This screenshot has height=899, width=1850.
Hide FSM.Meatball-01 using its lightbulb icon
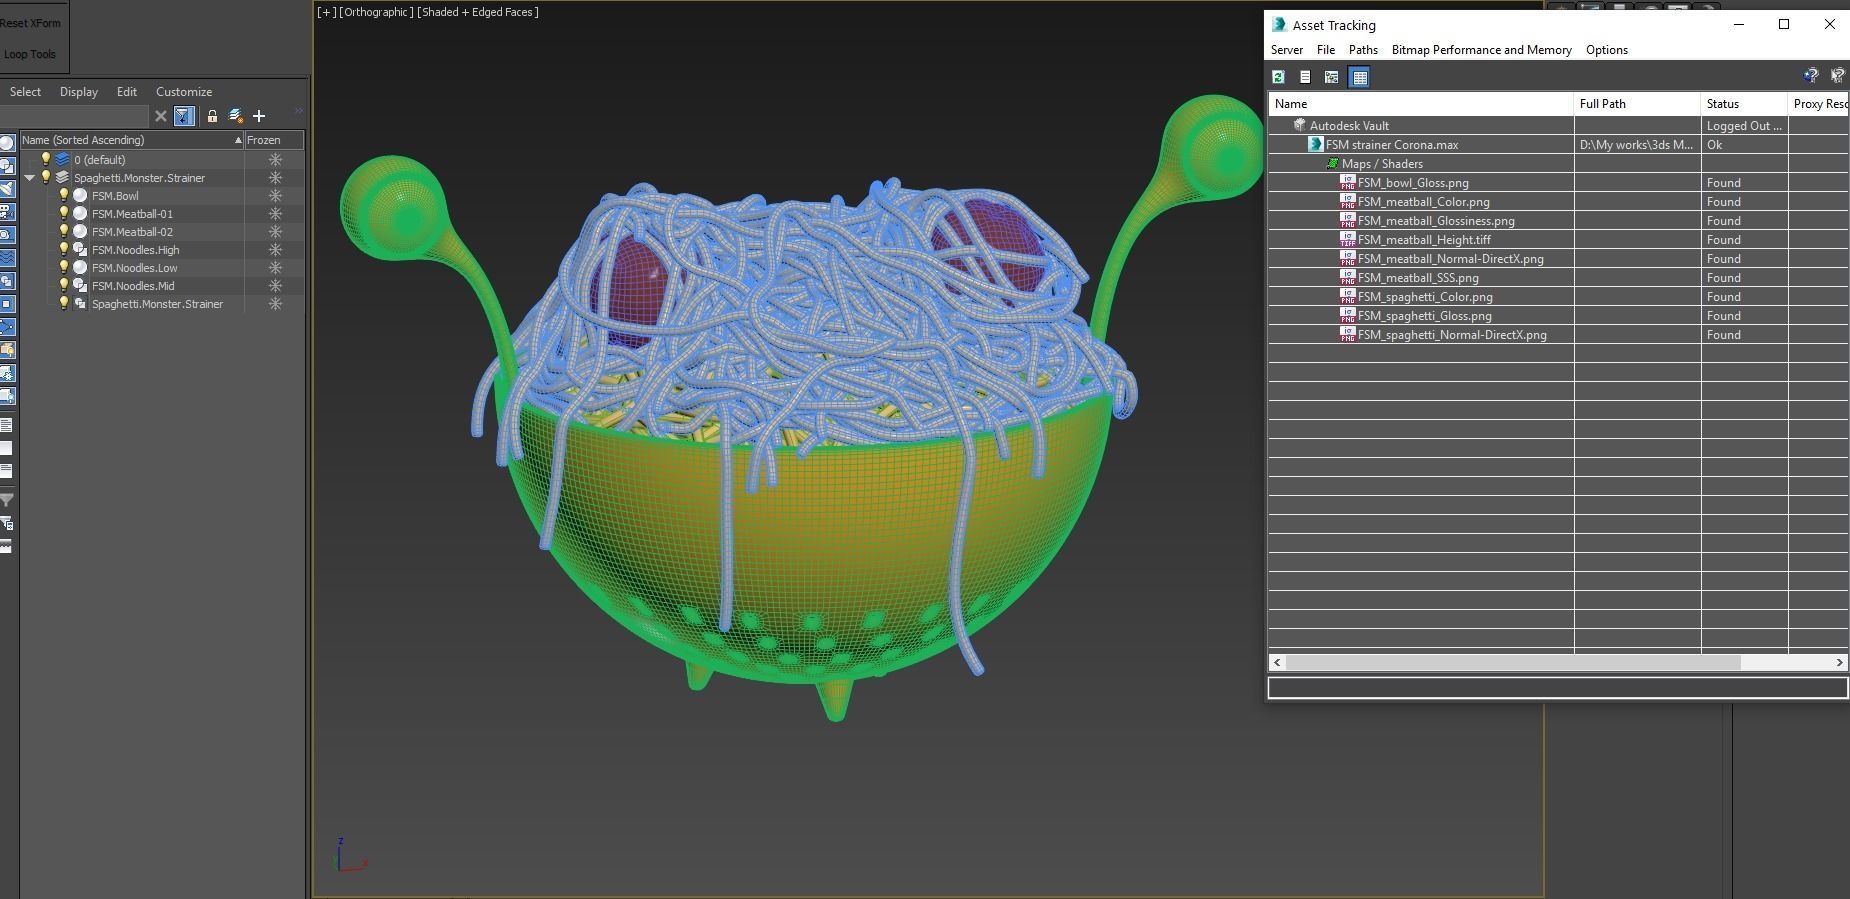pos(64,214)
